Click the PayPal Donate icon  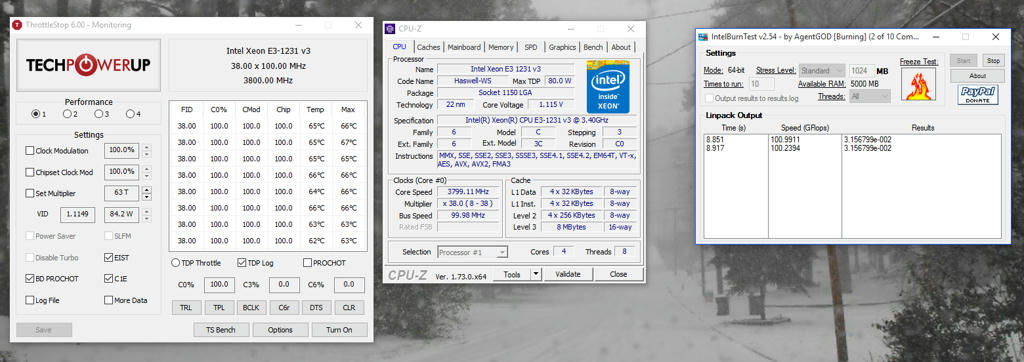click(977, 95)
